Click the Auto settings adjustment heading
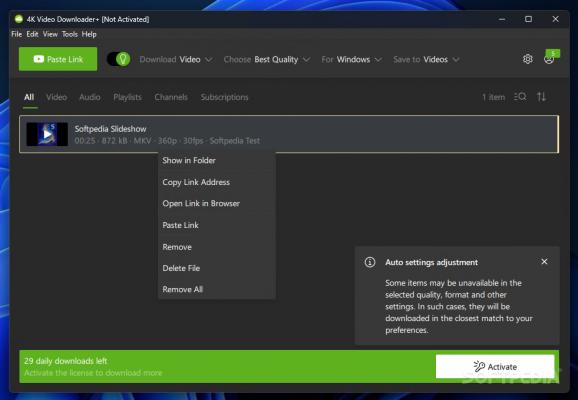 point(431,262)
